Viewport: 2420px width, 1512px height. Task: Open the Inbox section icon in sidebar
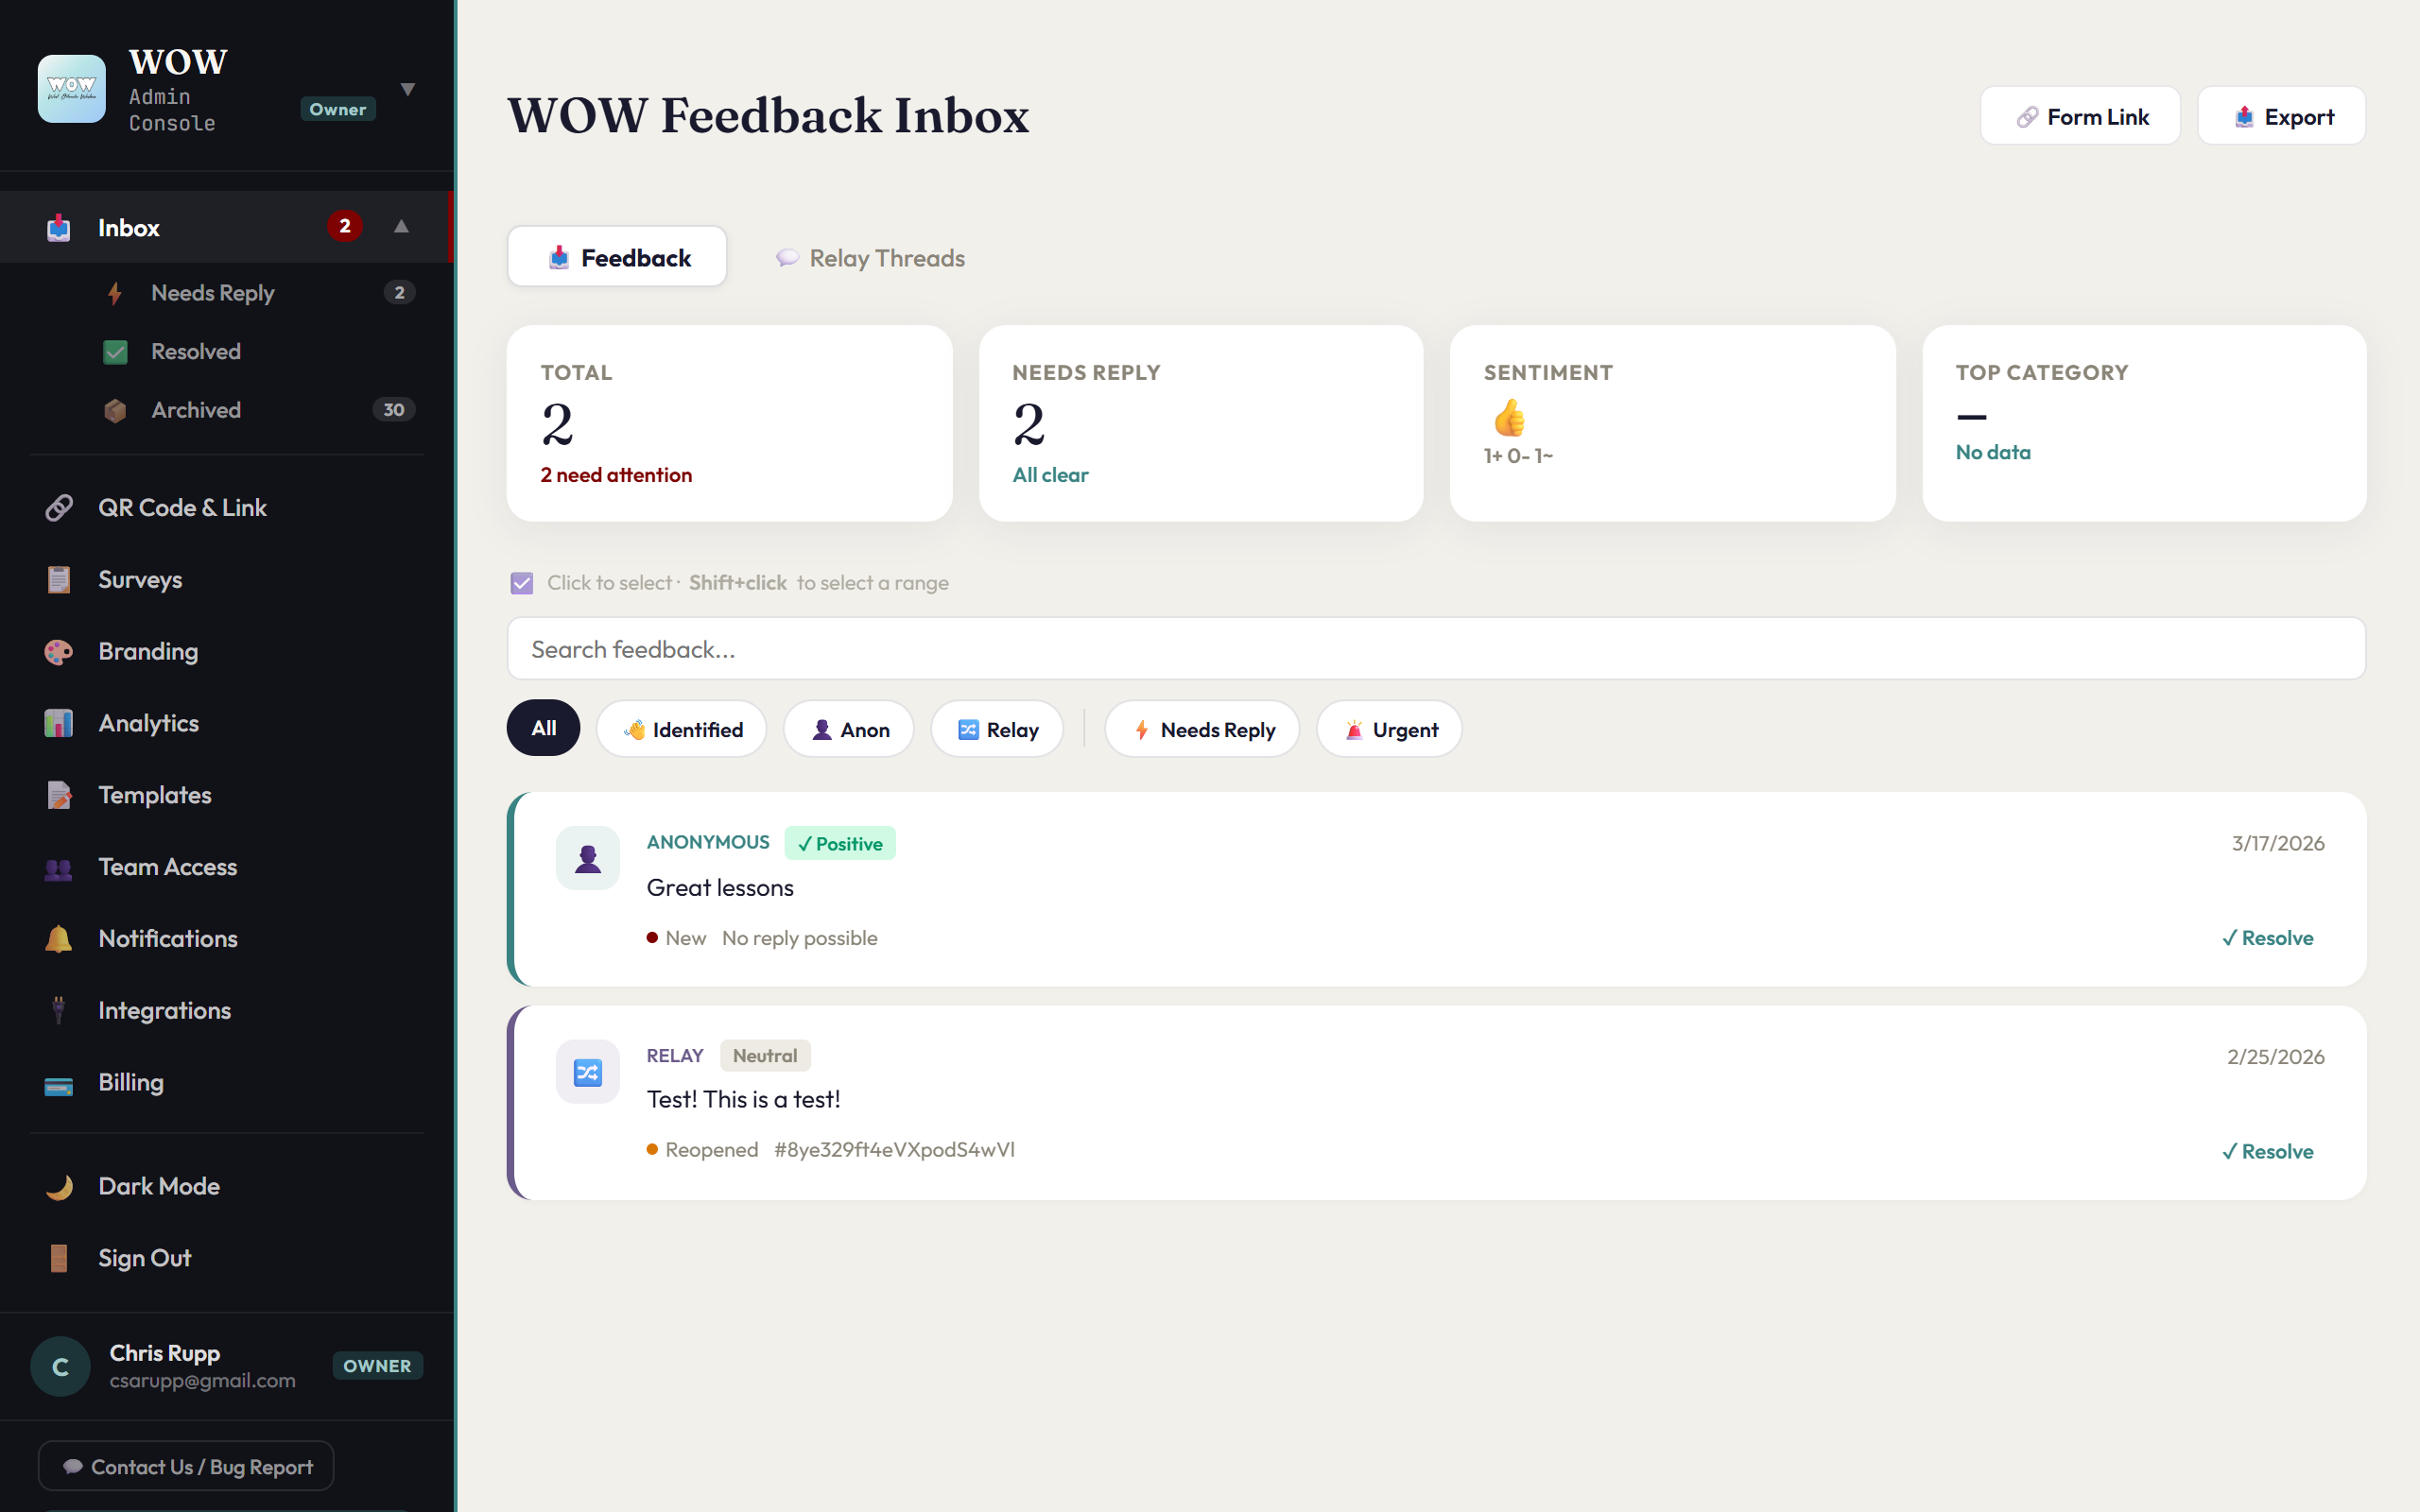(x=58, y=227)
